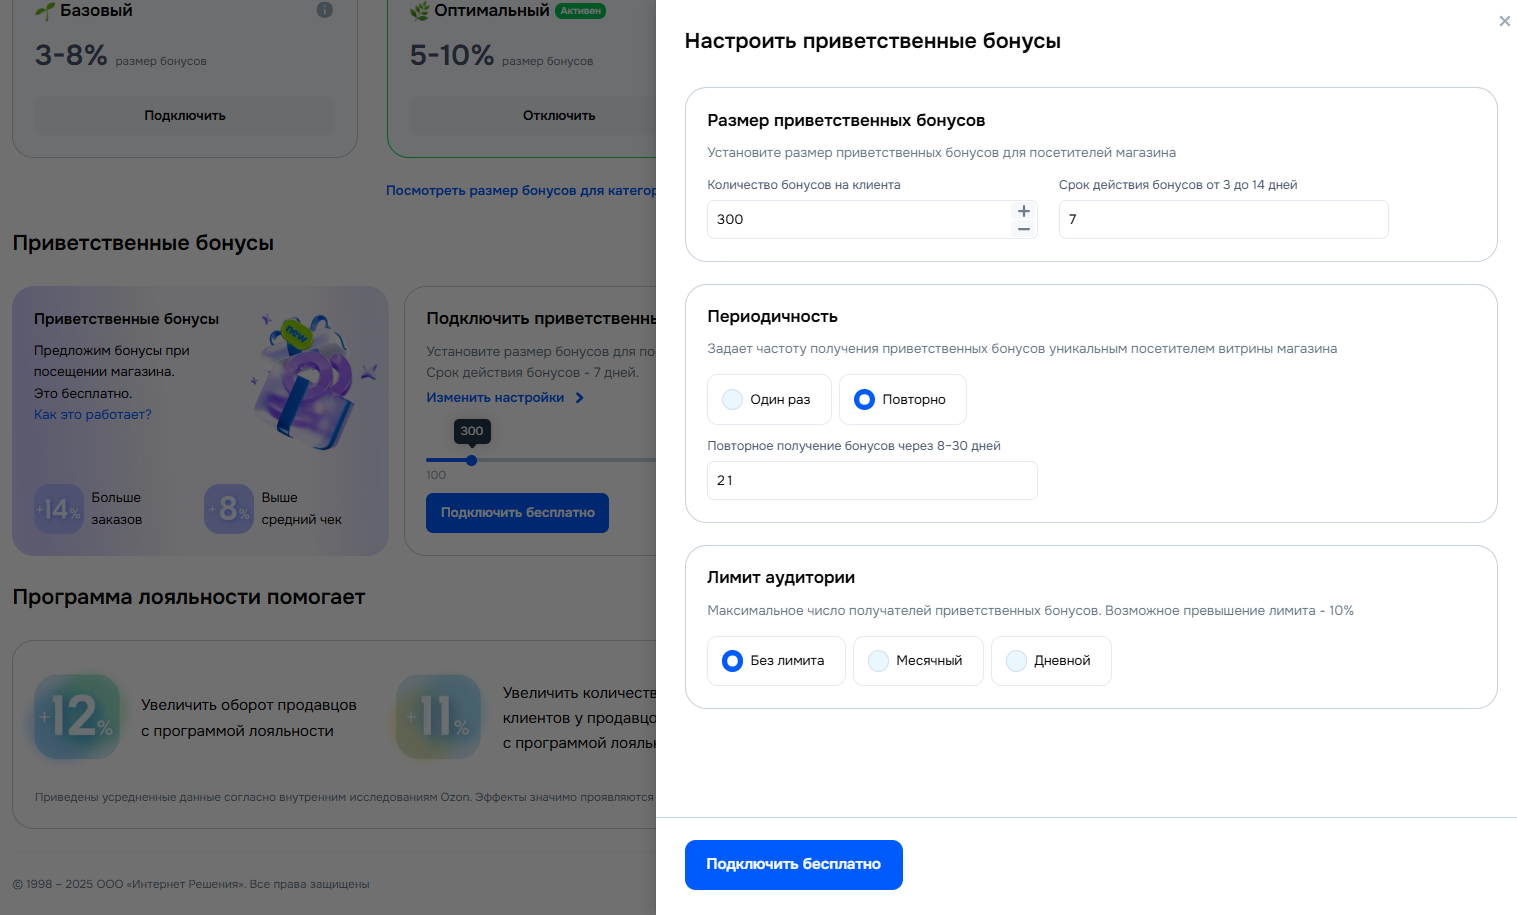Click the +11% customers icon
This screenshot has width=1517, height=915.
[438, 717]
